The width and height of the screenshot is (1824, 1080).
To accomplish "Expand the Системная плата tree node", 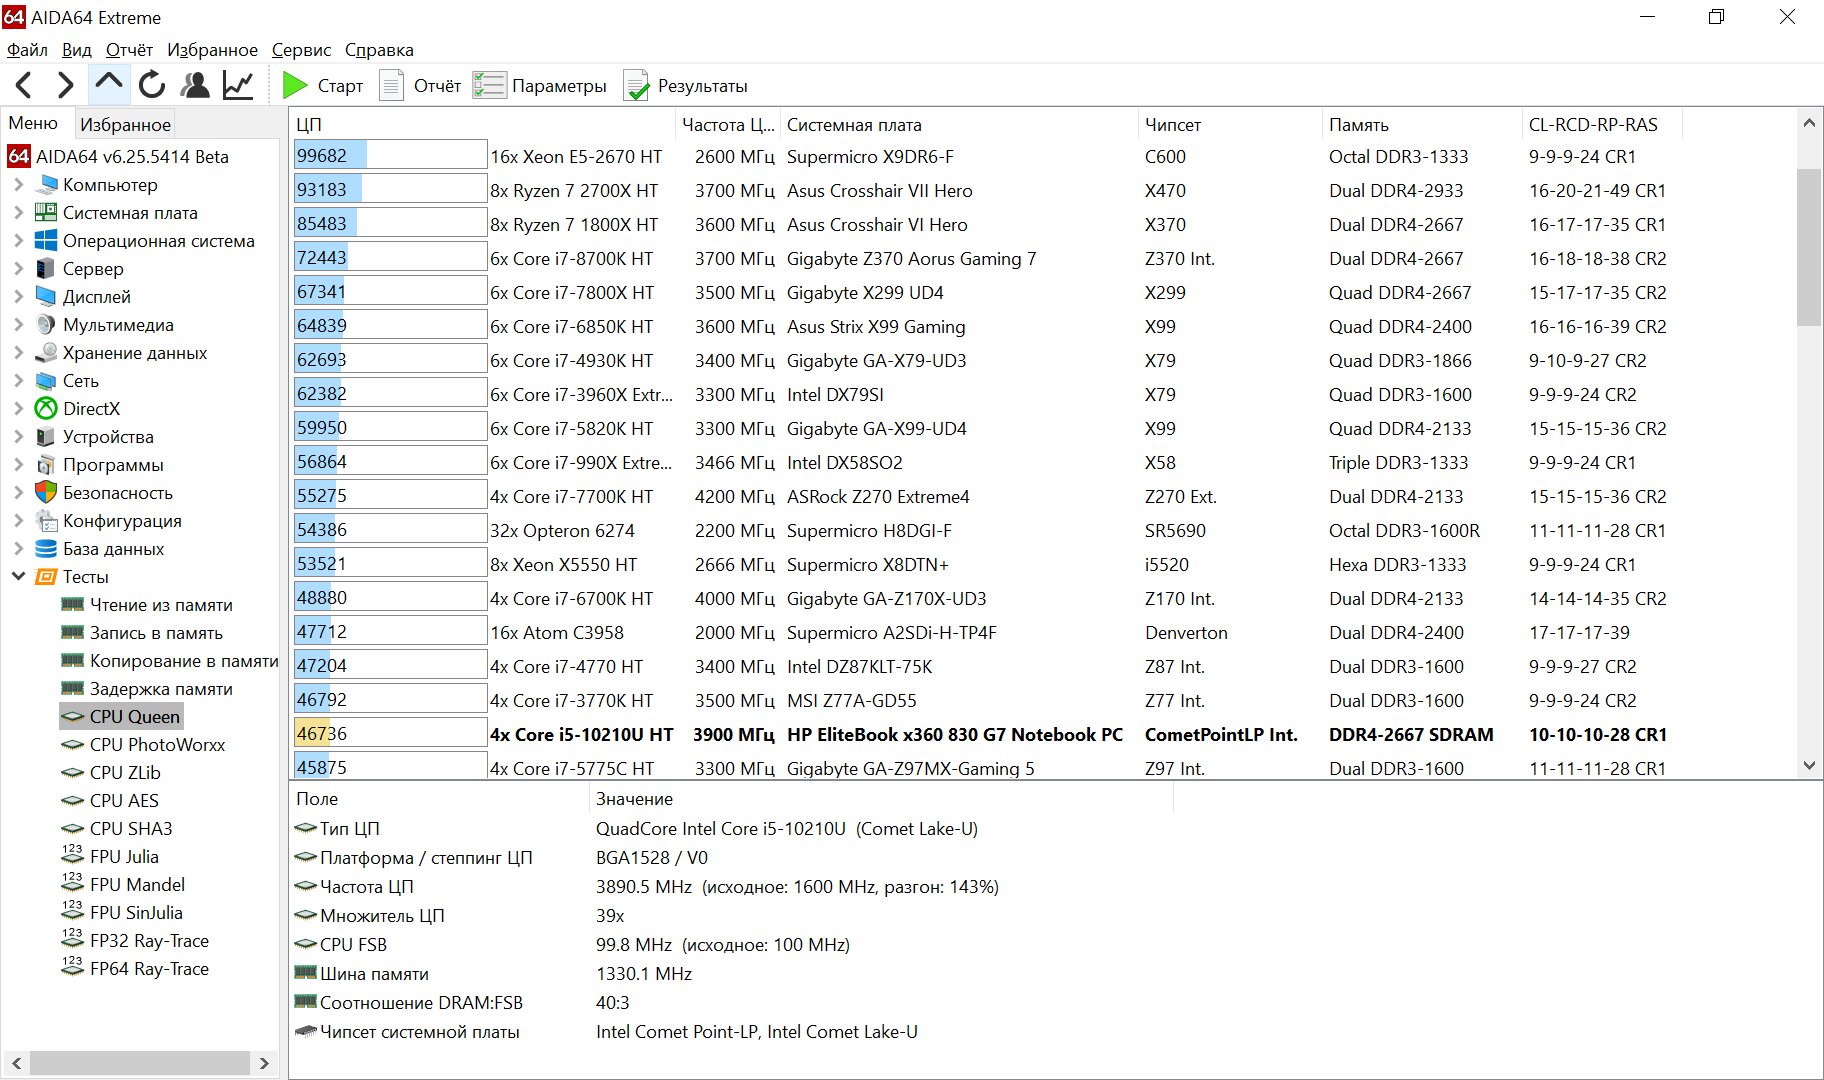I will [18, 213].
